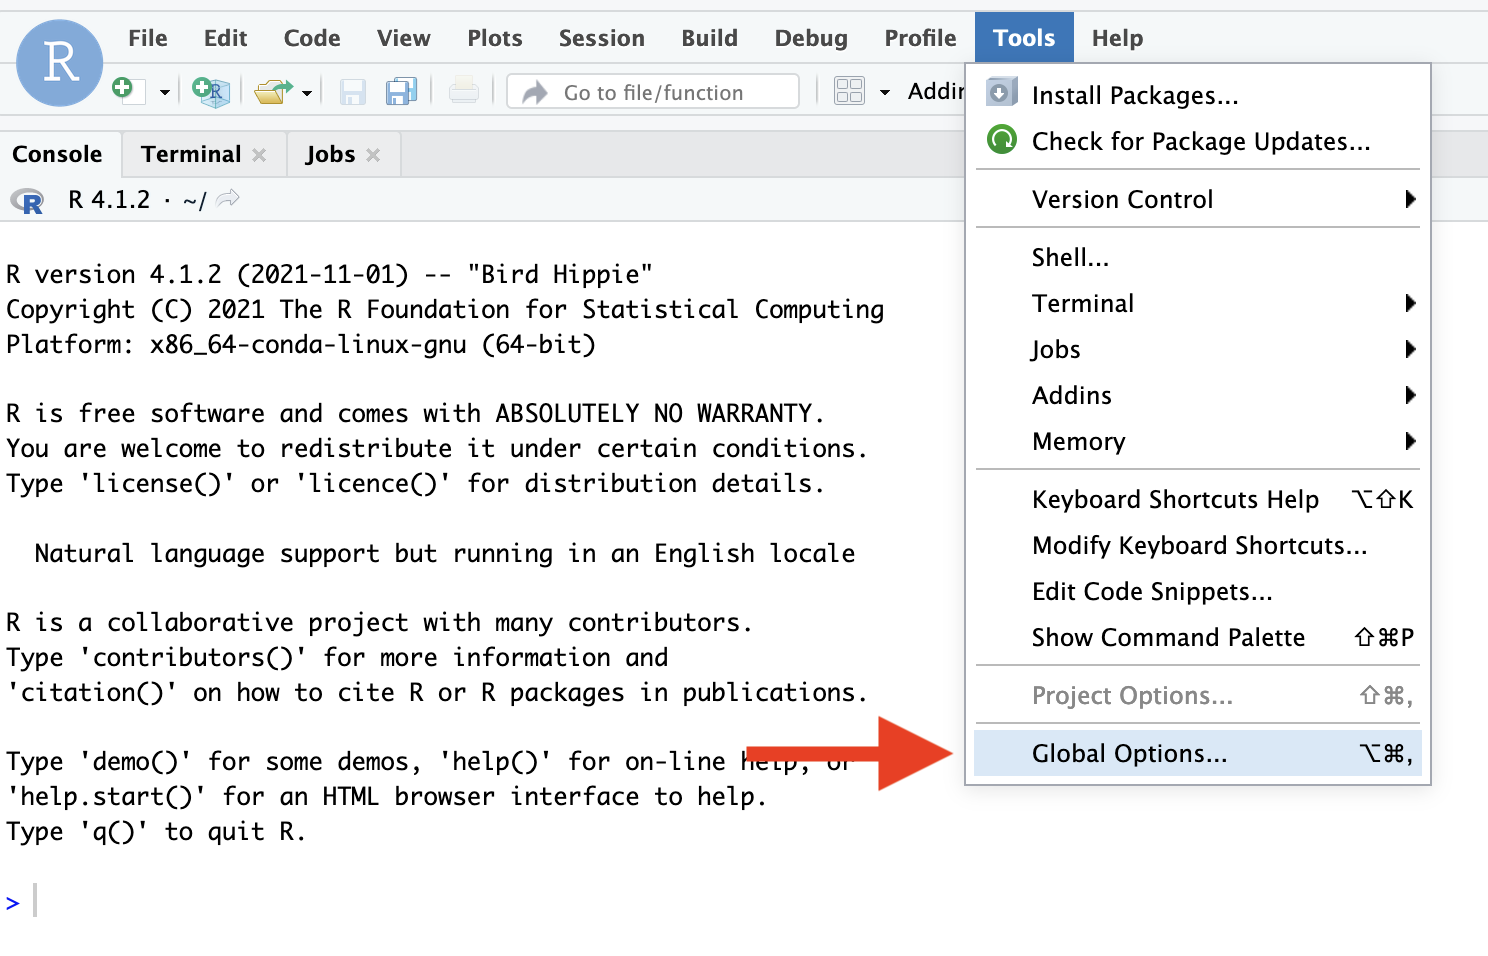Click the save file disk icon
The height and width of the screenshot is (956, 1488).
(x=353, y=92)
